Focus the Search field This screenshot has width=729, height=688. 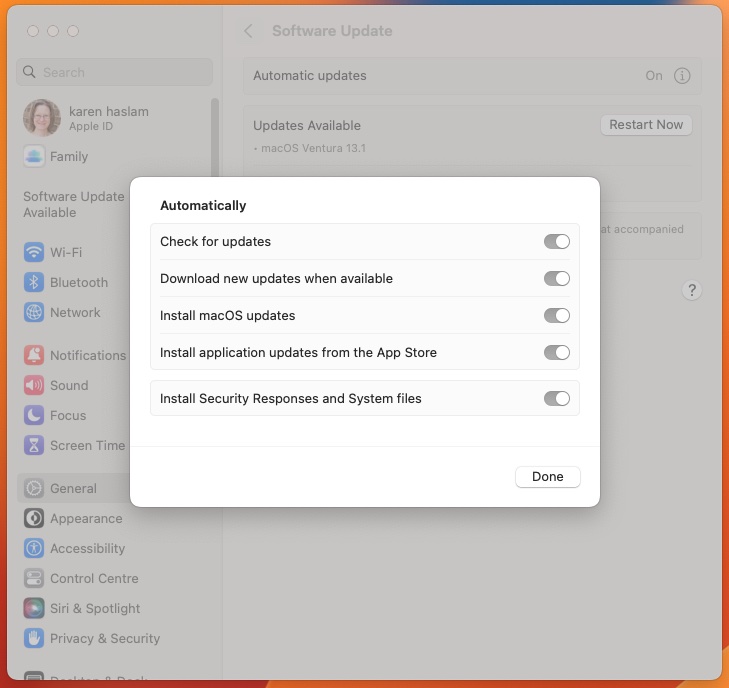114,72
